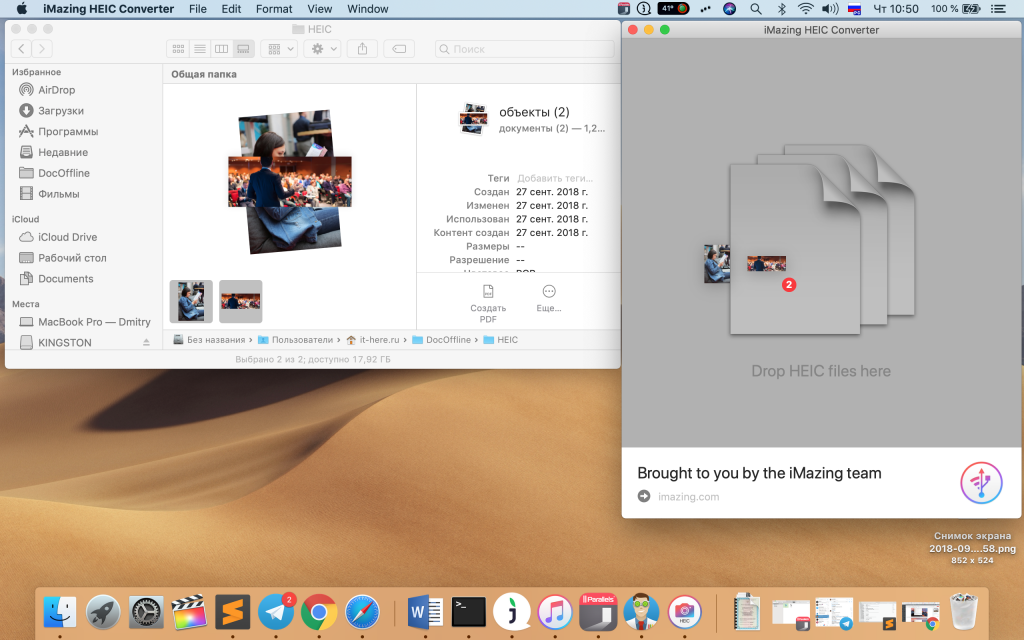Click the iMazing logo icon

[981, 483]
